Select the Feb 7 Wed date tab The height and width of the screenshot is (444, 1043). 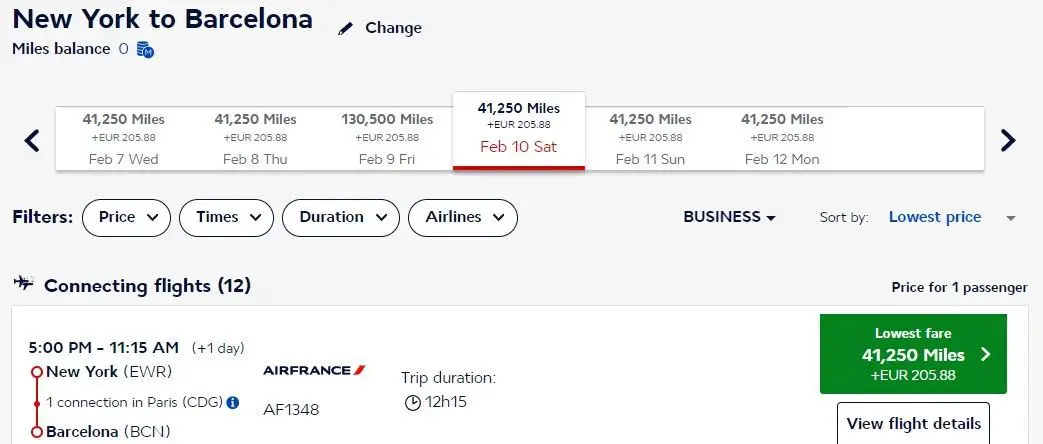click(123, 138)
